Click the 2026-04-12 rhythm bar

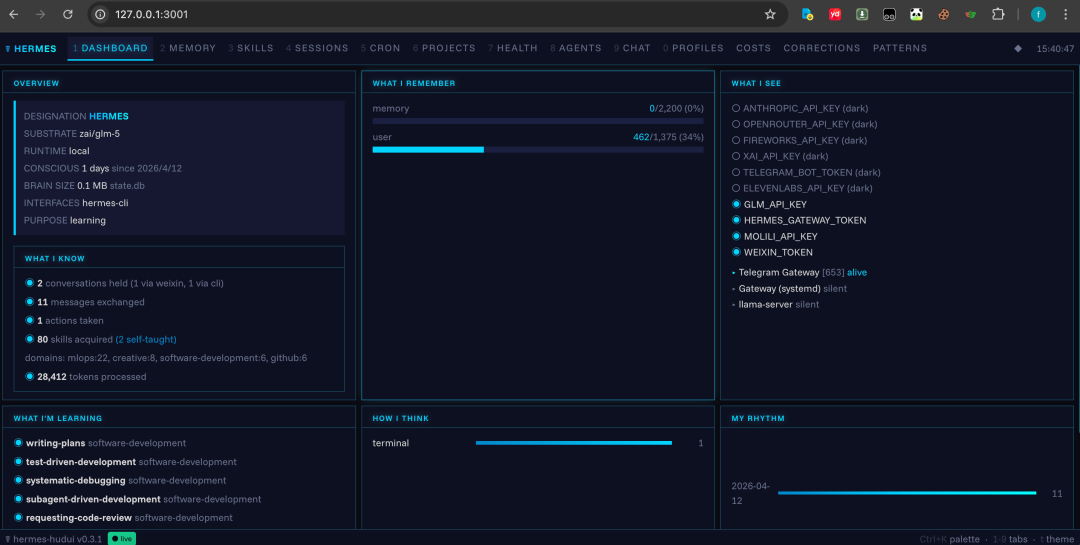[907, 493]
